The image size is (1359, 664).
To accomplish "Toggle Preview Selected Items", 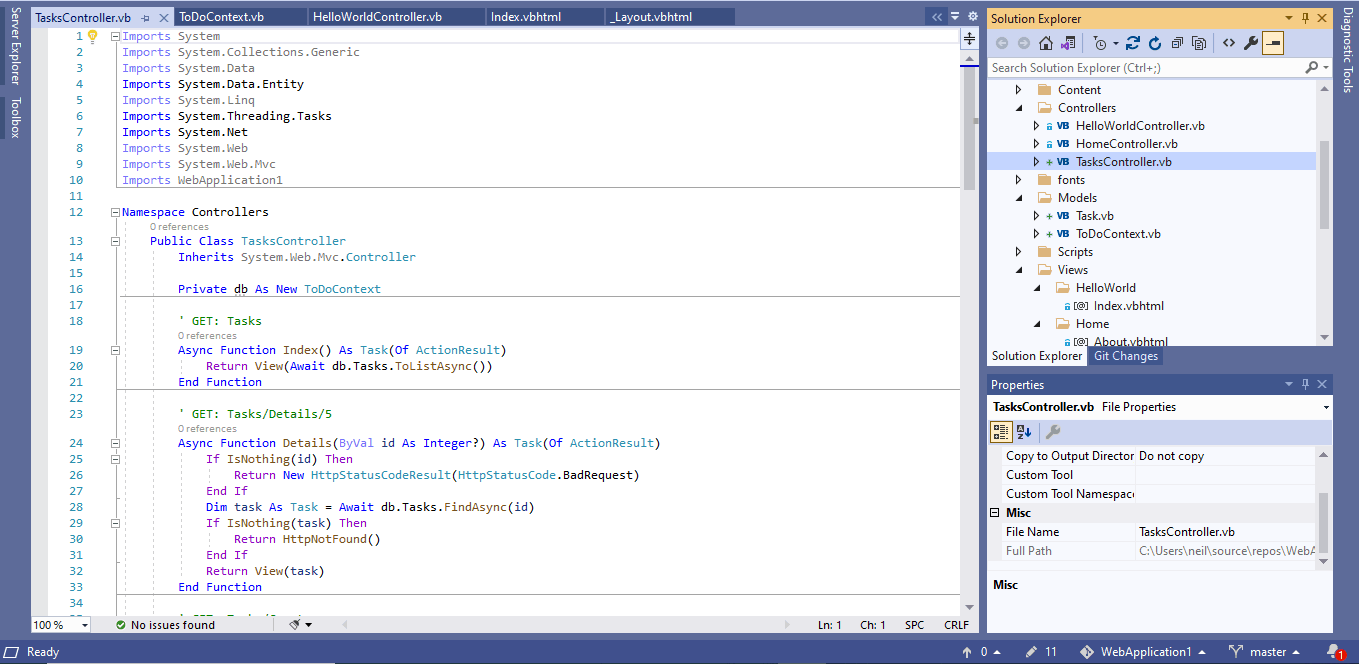I will point(1272,42).
